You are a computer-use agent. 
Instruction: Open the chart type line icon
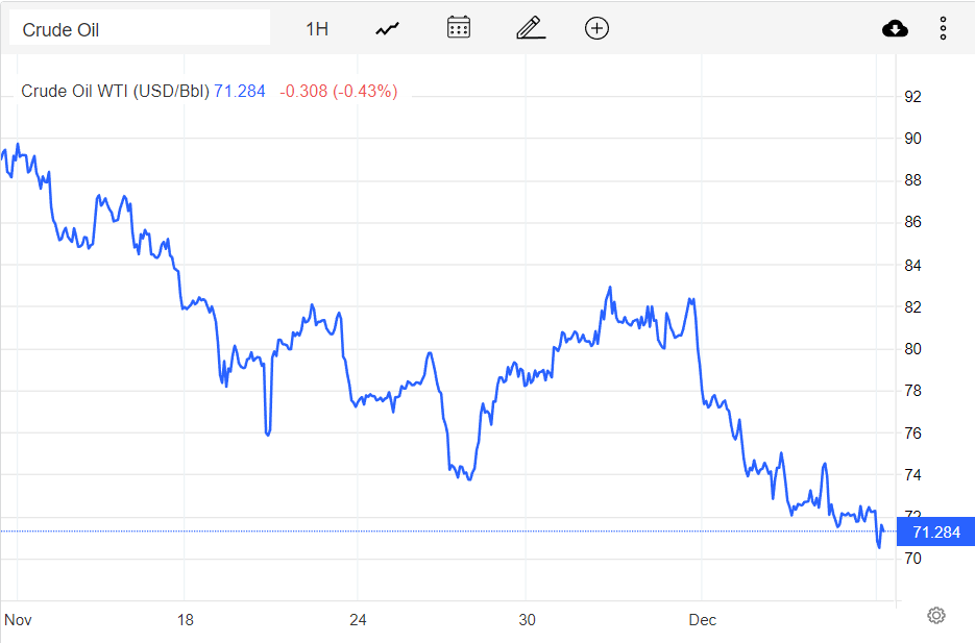(x=387, y=29)
